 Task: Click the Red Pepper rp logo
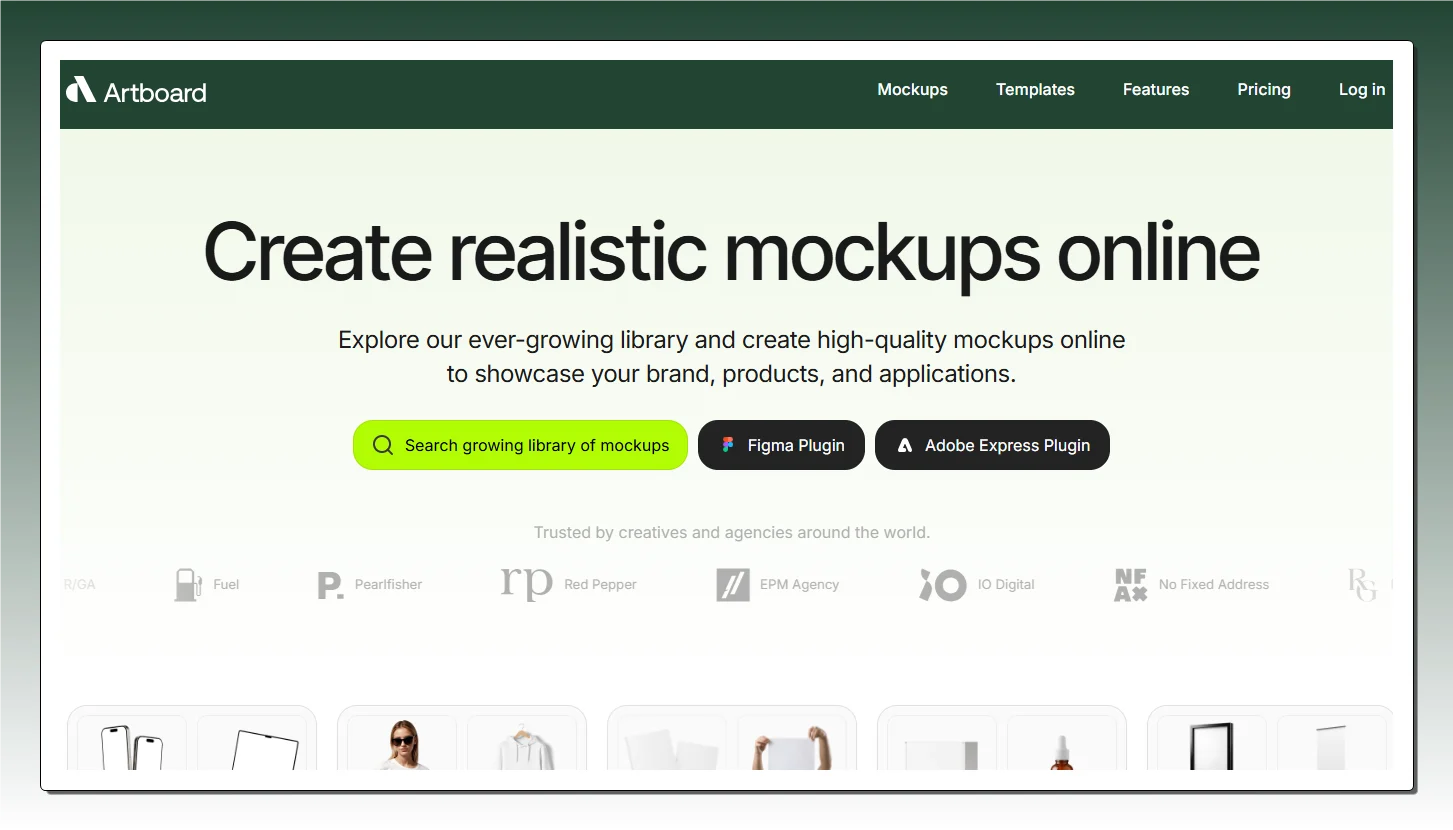click(526, 584)
